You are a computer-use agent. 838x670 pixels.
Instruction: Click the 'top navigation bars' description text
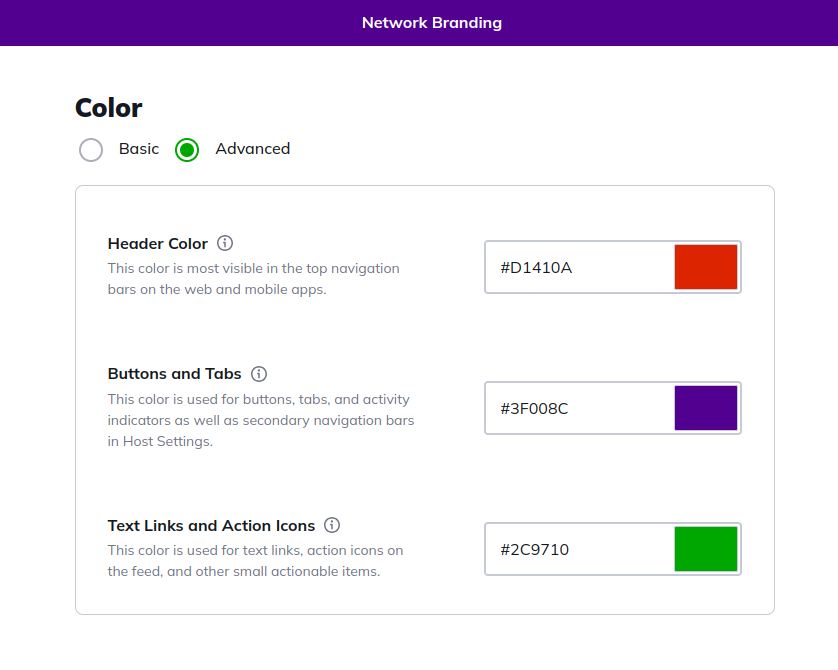pos(253,278)
